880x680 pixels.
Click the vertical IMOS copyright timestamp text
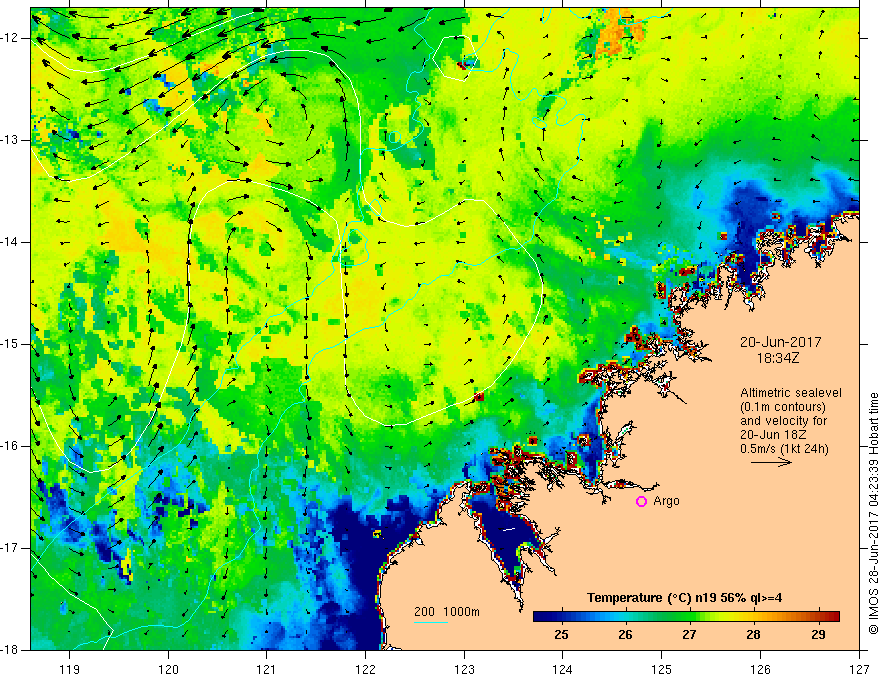[x=873, y=513]
